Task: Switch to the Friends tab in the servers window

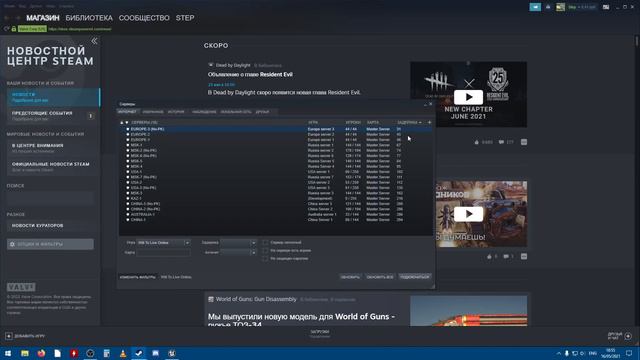Action: click(x=262, y=111)
